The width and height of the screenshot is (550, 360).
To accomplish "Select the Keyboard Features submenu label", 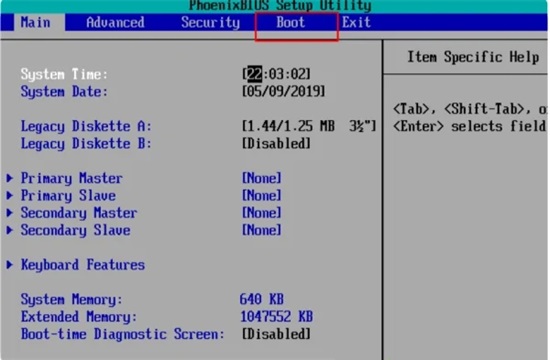I will [x=83, y=265].
